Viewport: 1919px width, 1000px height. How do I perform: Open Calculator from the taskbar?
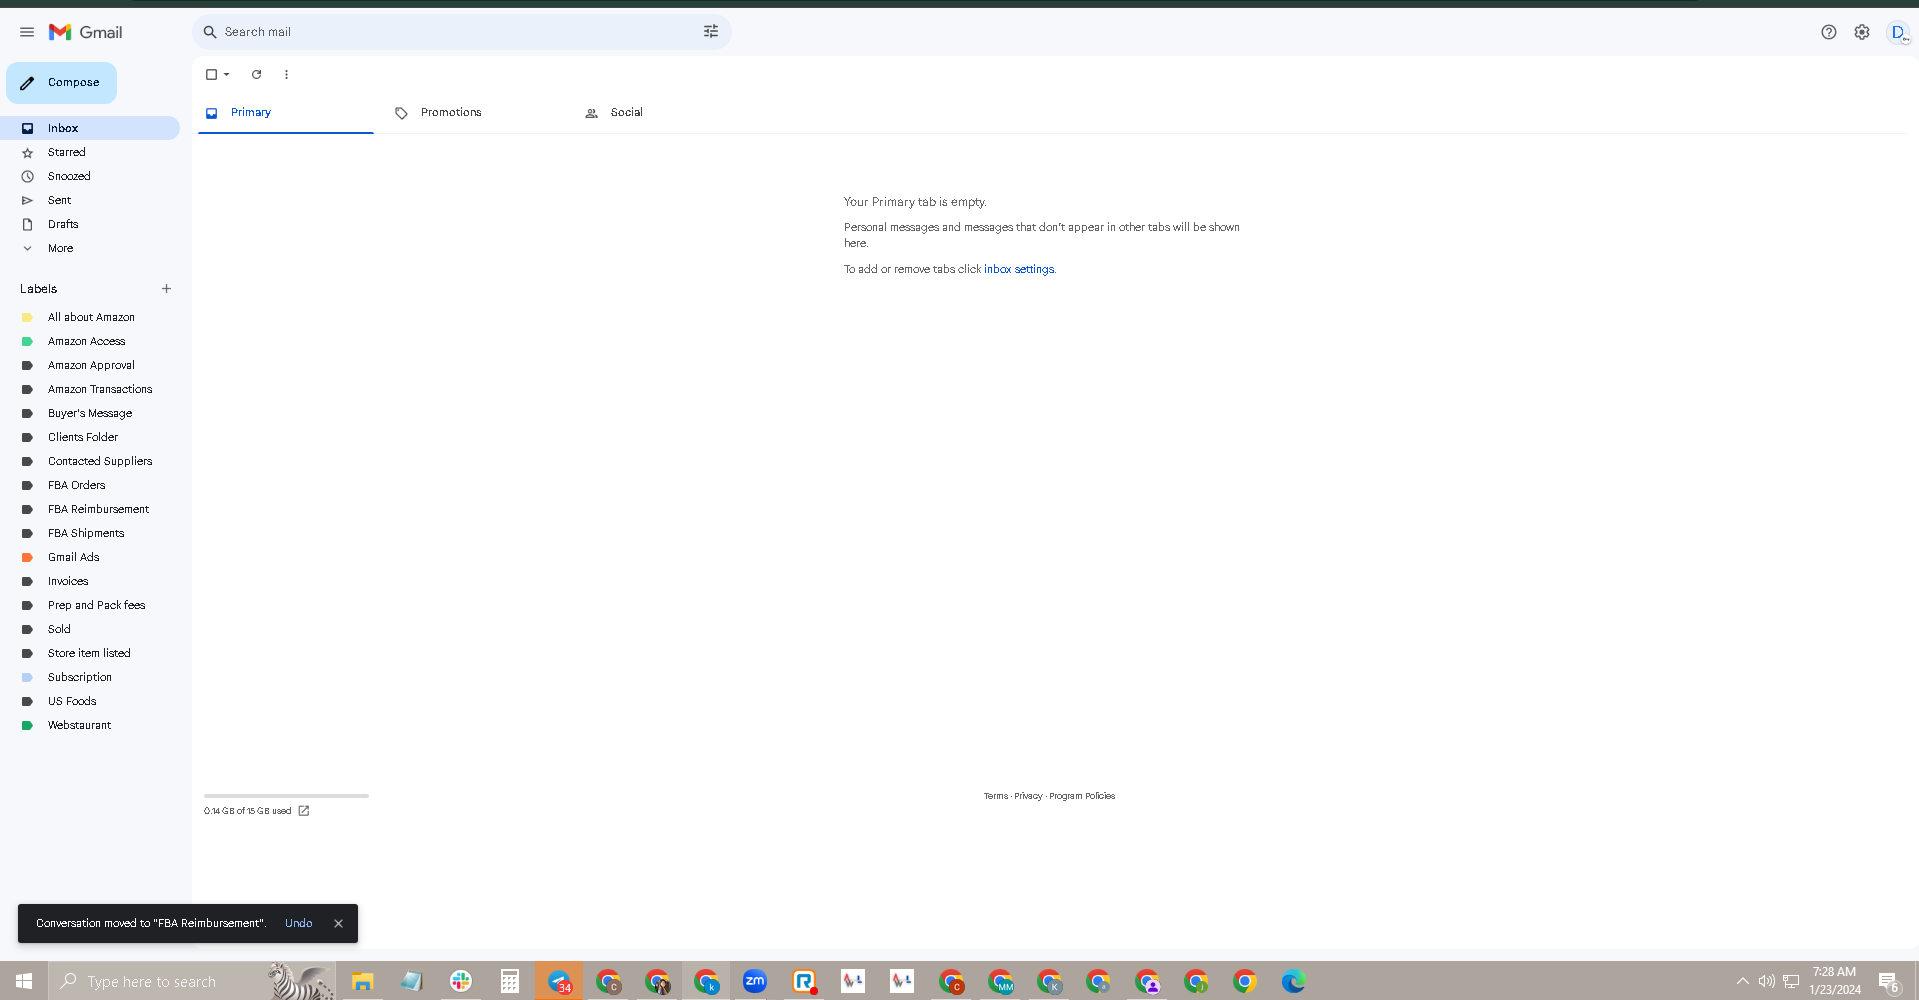pyautogui.click(x=510, y=981)
